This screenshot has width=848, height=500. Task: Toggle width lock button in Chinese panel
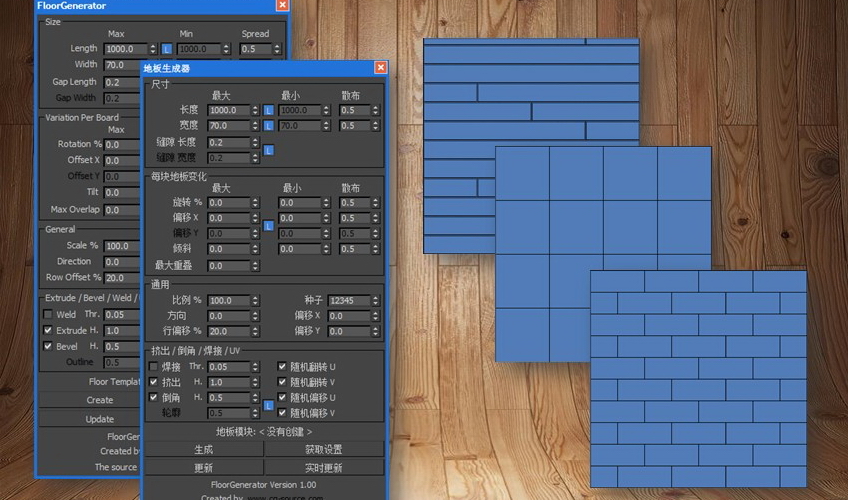pos(268,126)
